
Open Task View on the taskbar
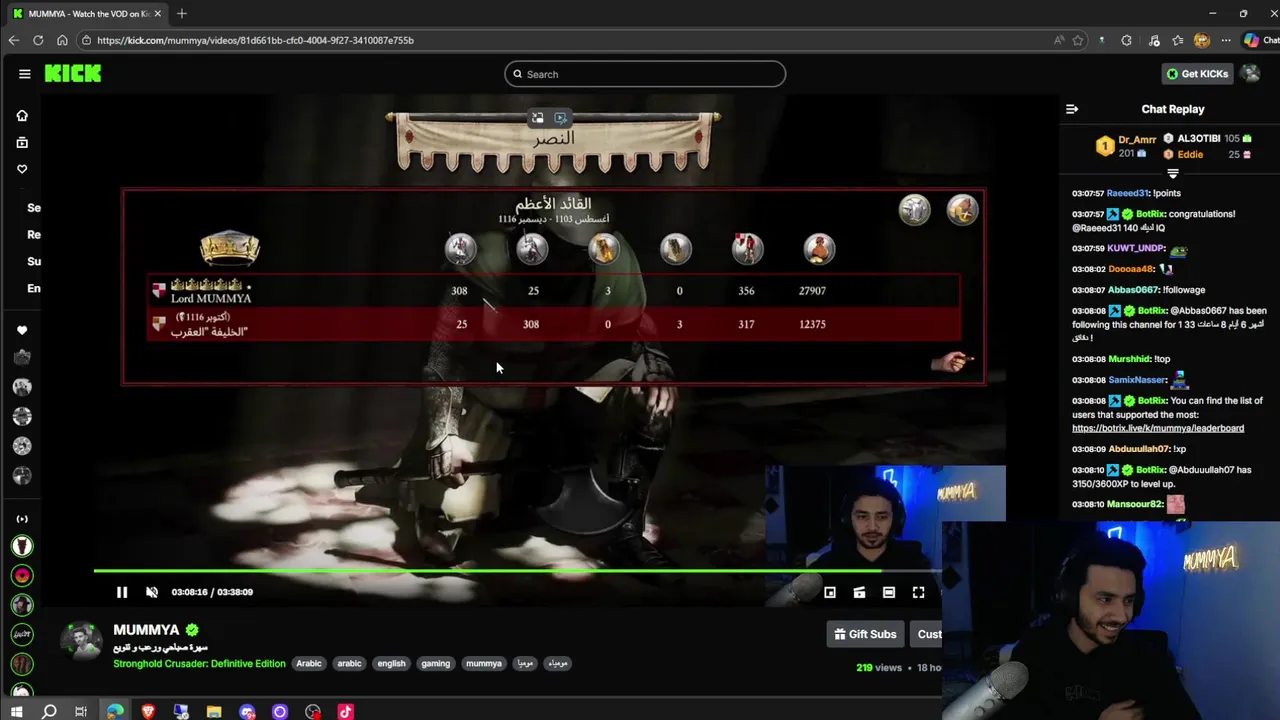click(x=81, y=712)
